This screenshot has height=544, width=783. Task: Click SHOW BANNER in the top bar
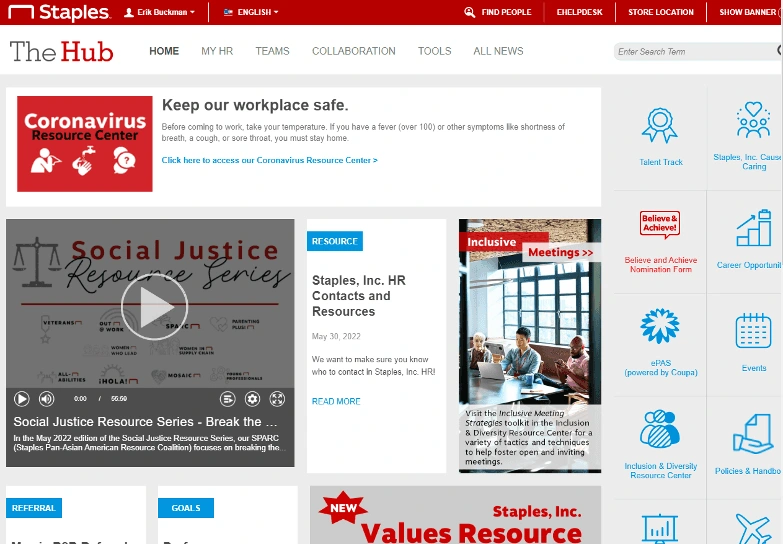[748, 12]
